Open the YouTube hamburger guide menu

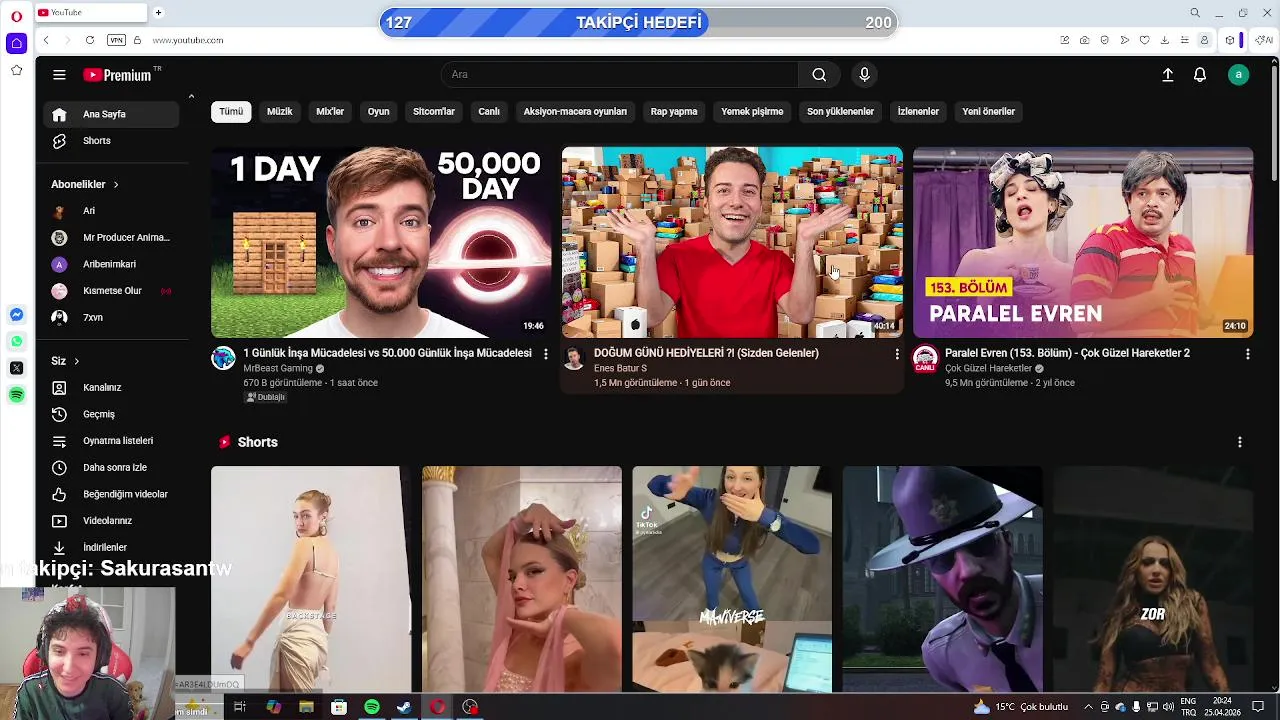[59, 74]
